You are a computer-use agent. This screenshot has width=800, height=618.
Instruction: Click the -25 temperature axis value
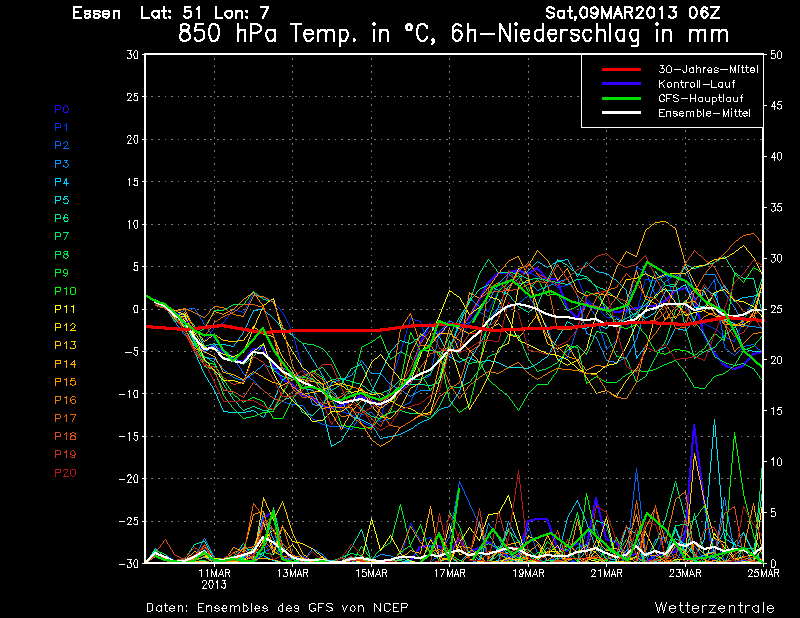click(129, 522)
